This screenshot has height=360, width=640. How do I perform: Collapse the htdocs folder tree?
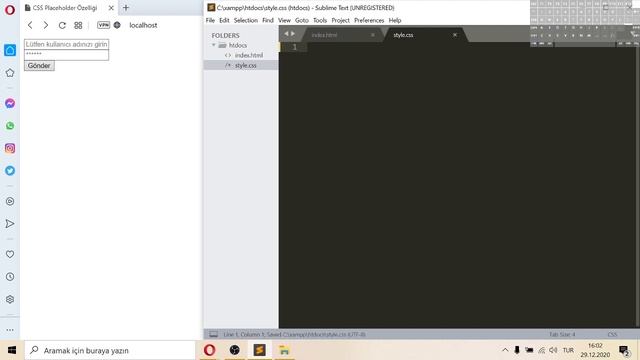[214, 45]
